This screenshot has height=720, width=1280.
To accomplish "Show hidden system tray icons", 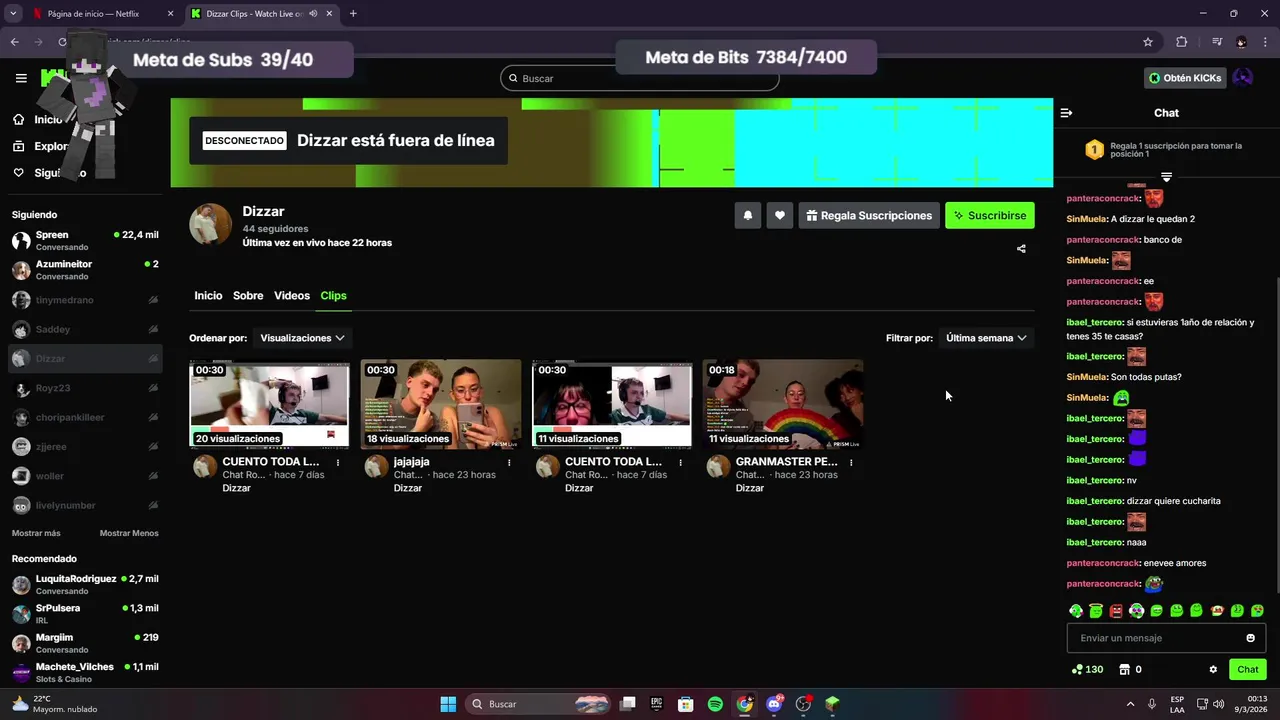I will pyautogui.click(x=1130, y=704).
